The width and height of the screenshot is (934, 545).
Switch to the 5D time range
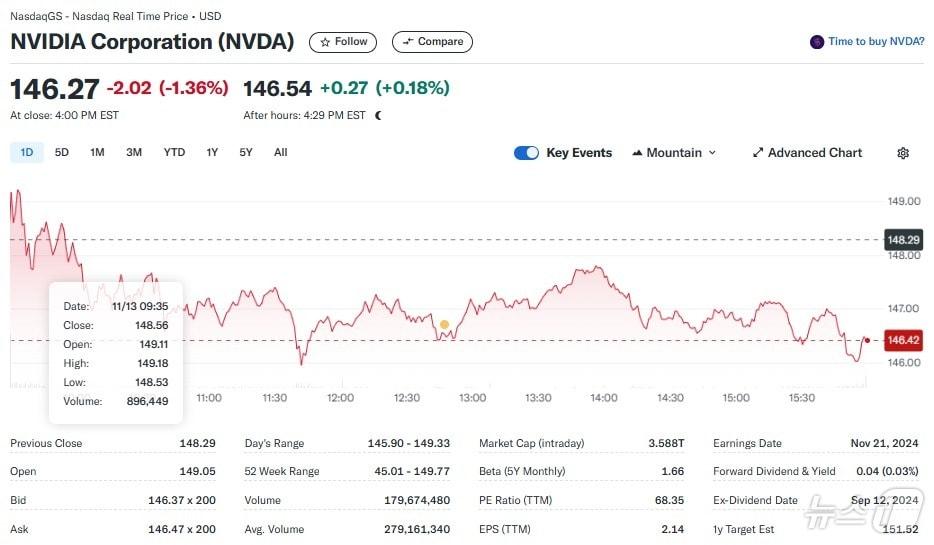click(x=62, y=153)
